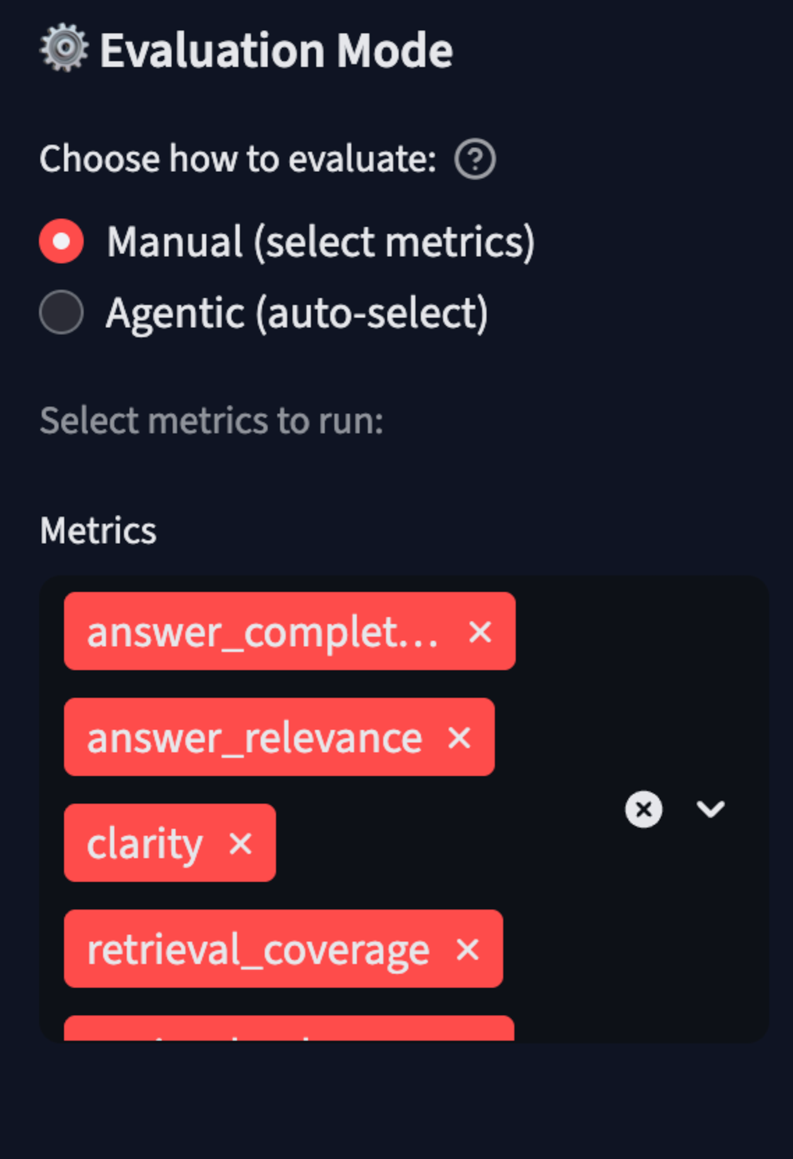Remove the retrieval_coverage metric chip
The width and height of the screenshot is (793, 1159).
[x=467, y=950]
